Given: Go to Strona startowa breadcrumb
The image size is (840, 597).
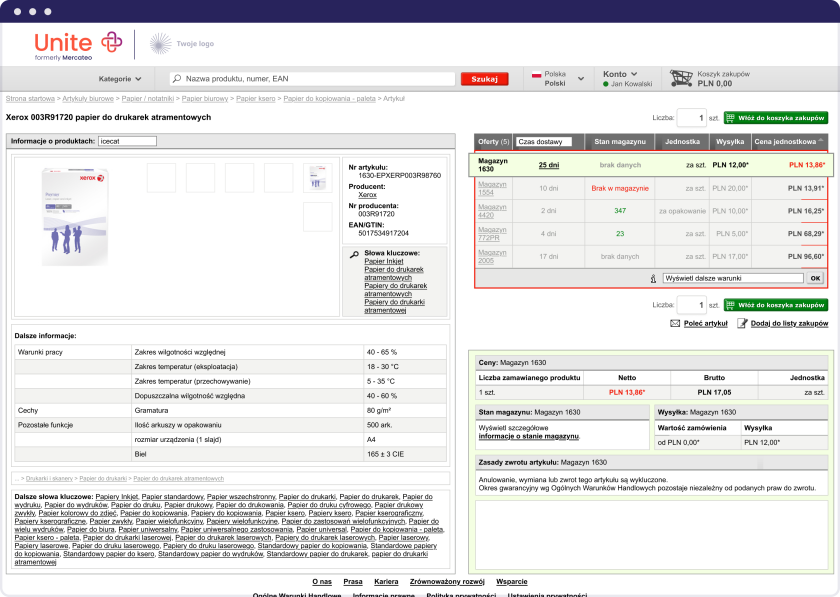Looking at the screenshot, I should click(30, 99).
